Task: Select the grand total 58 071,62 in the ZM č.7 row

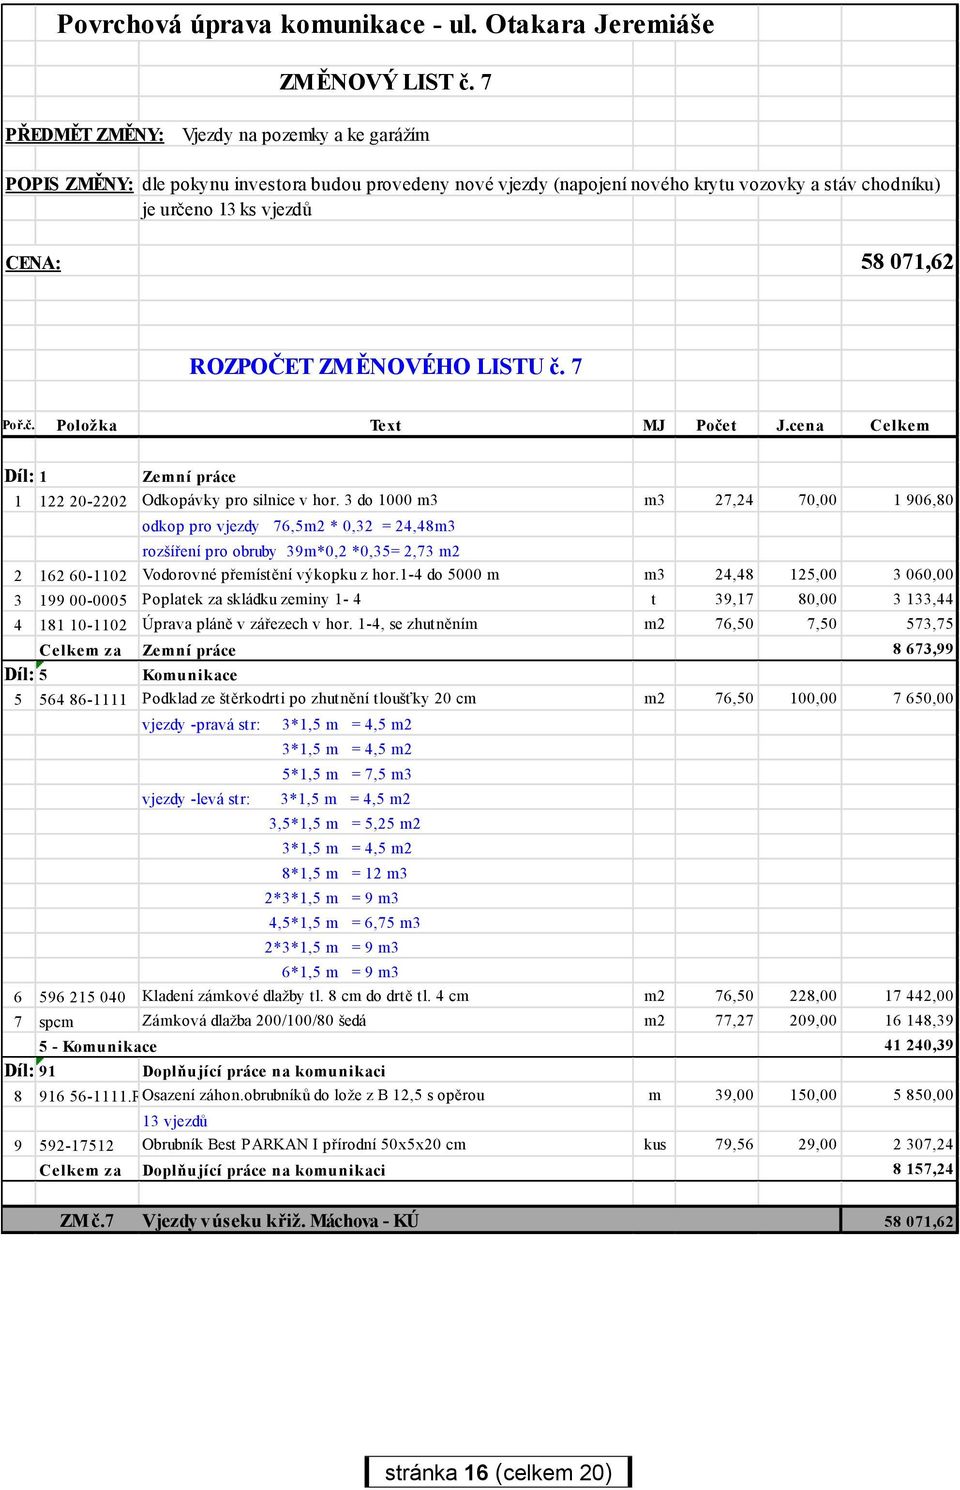Action: coord(919,1221)
